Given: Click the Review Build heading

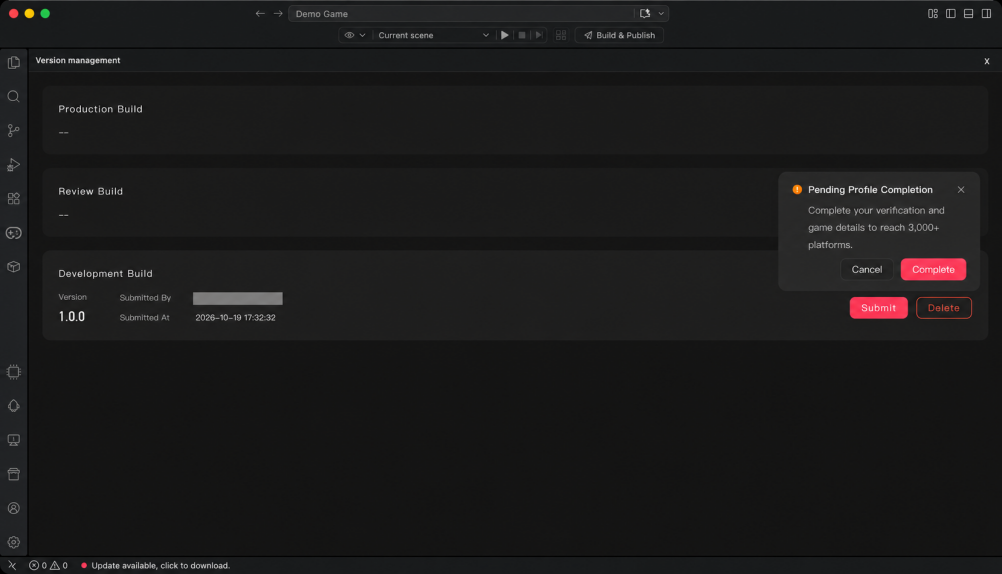Looking at the screenshot, I should pos(91,191).
